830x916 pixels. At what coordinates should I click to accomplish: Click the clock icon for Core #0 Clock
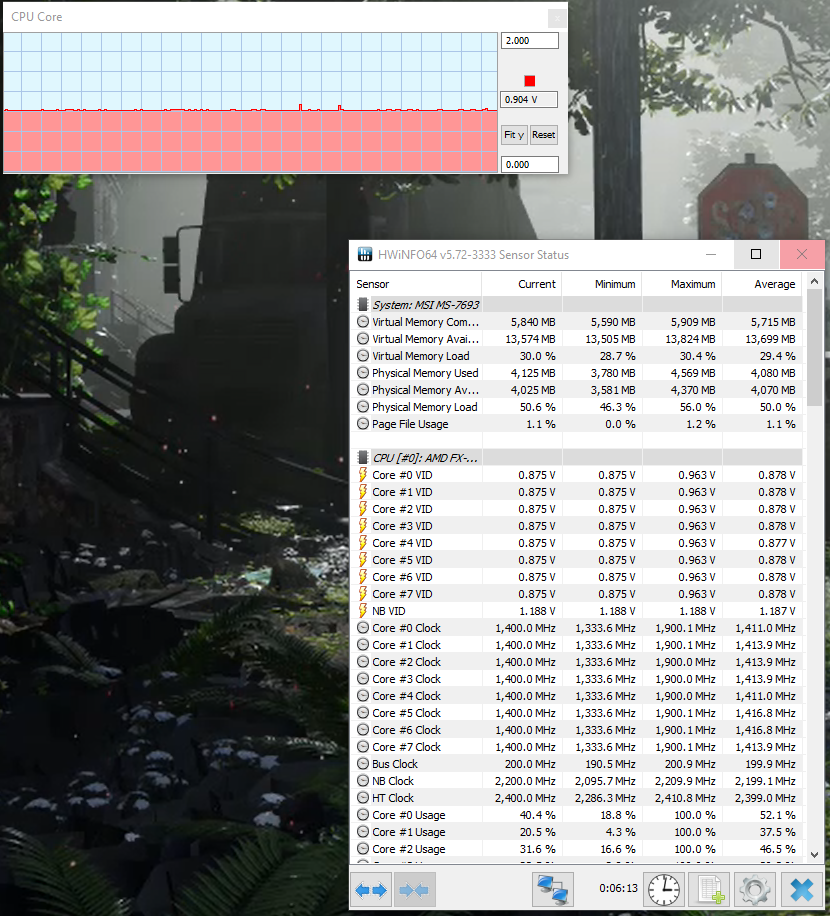pos(363,628)
